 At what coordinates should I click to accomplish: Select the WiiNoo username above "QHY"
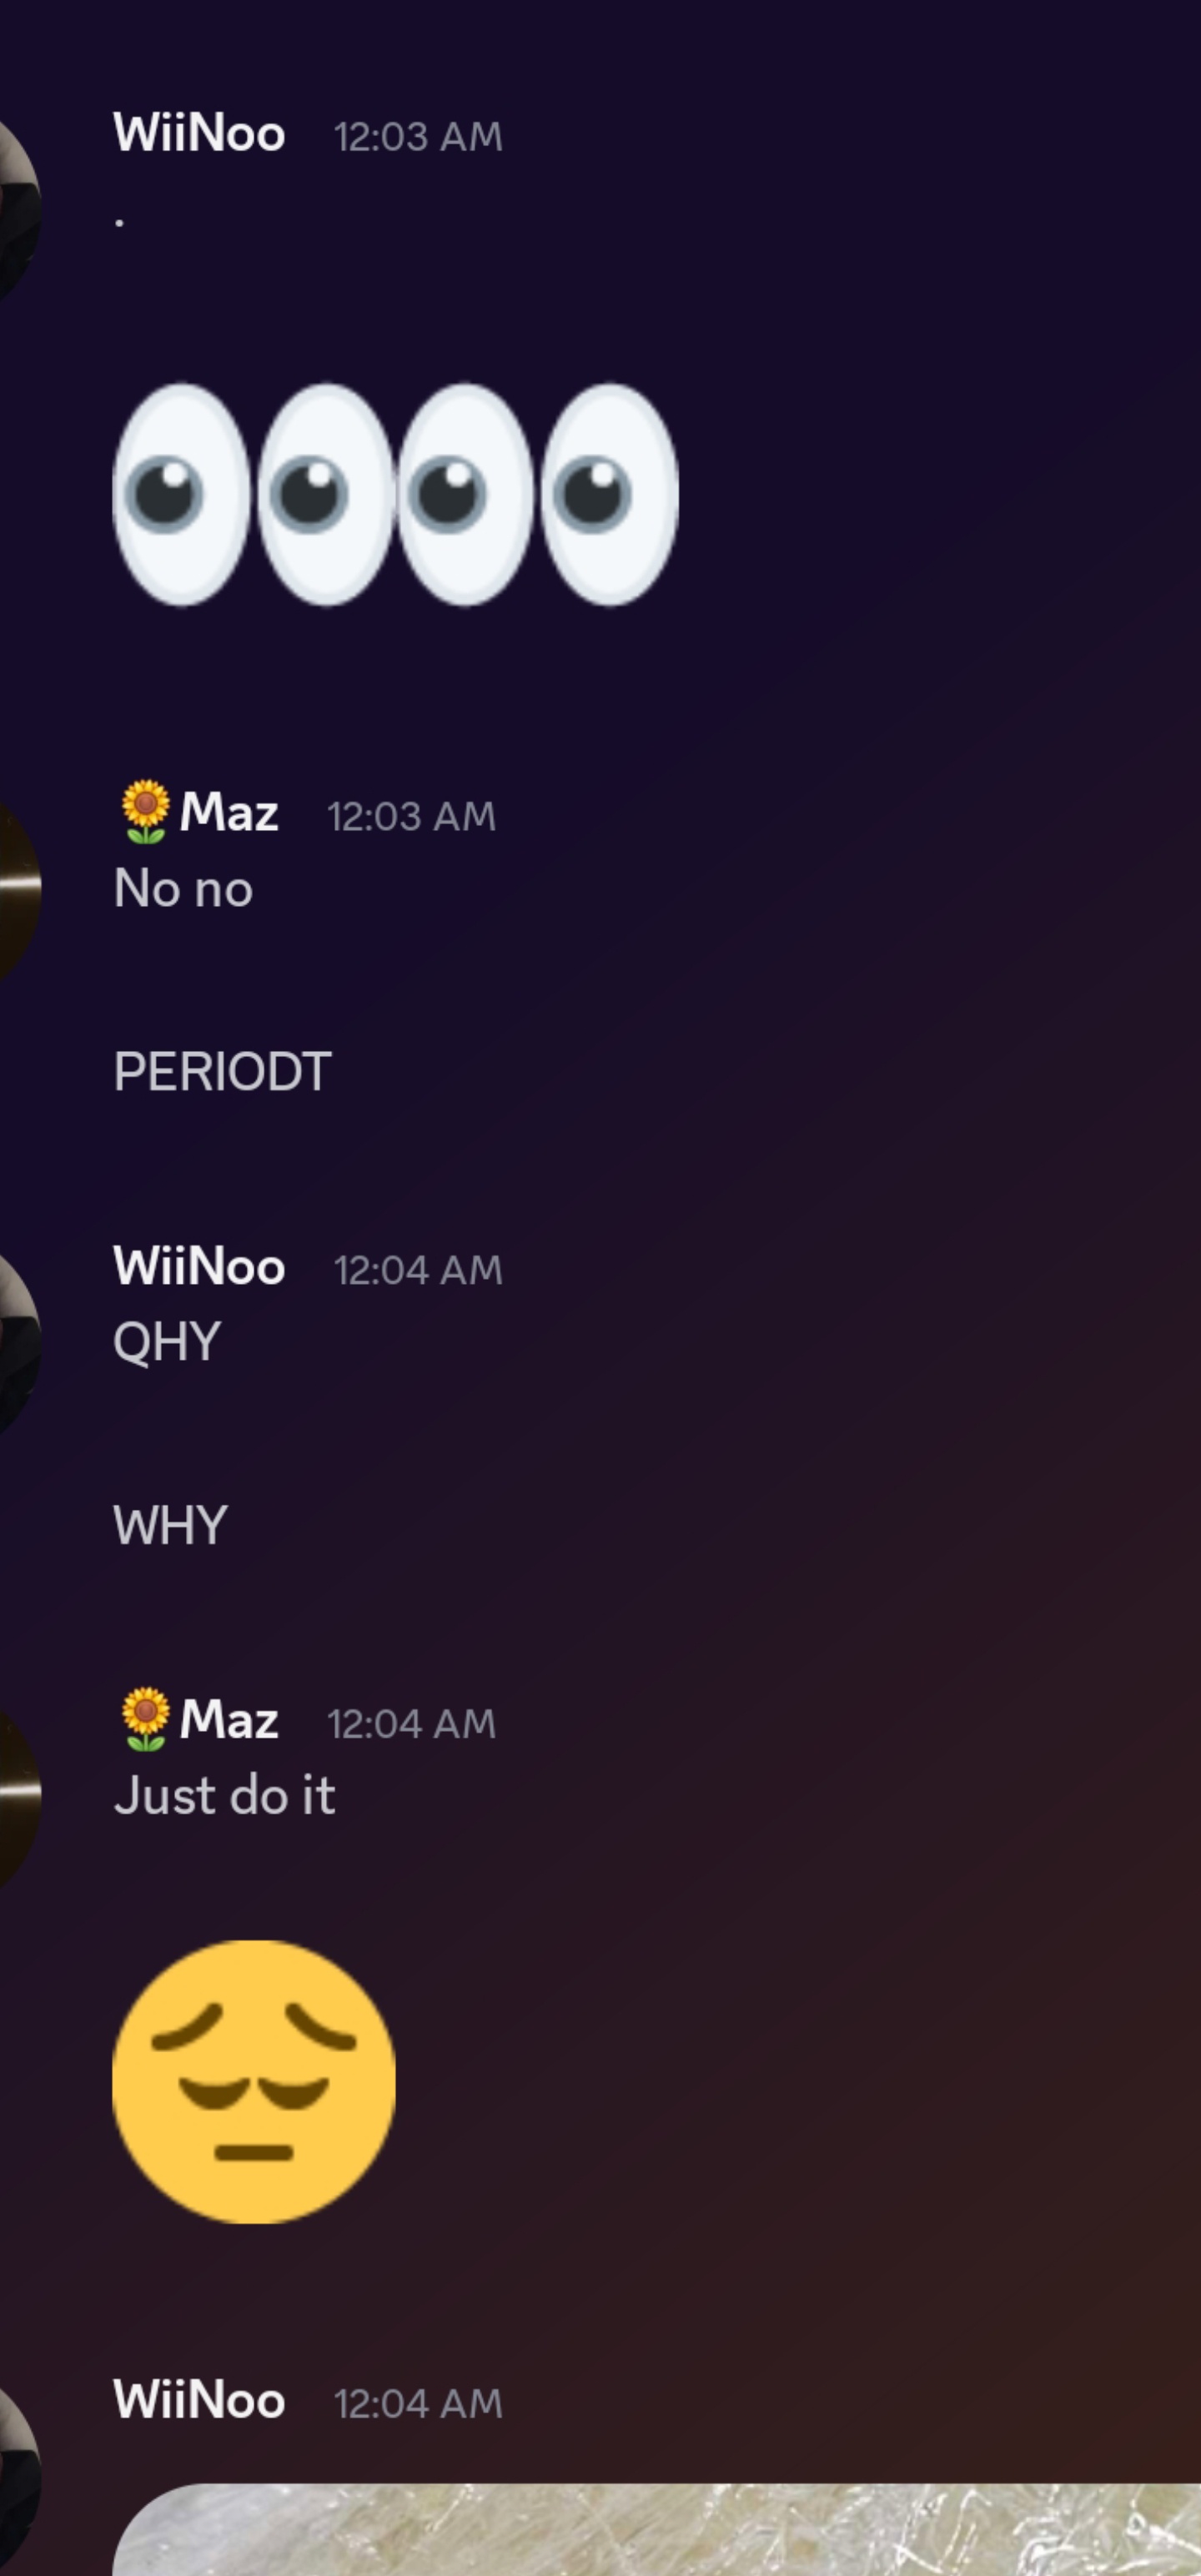199,1267
